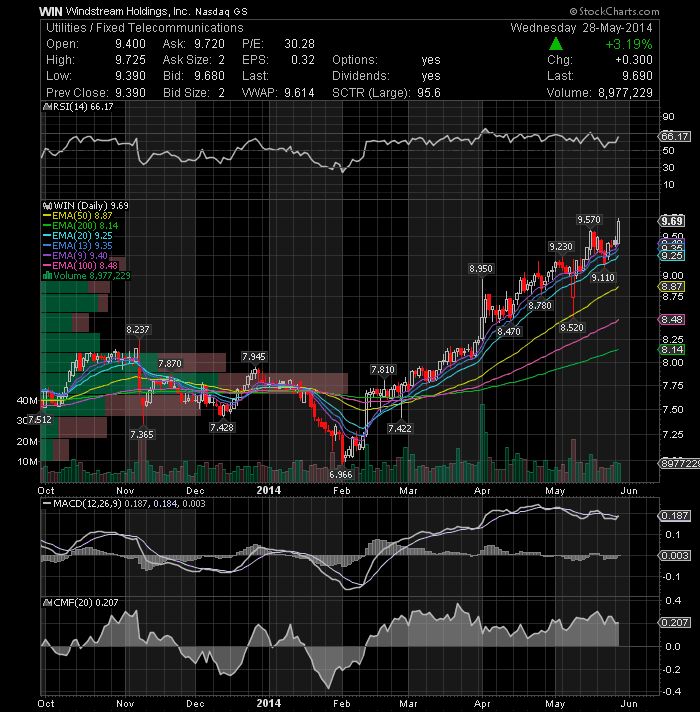Click the pink EMA axis label '8.48'

pyautogui.click(x=672, y=320)
